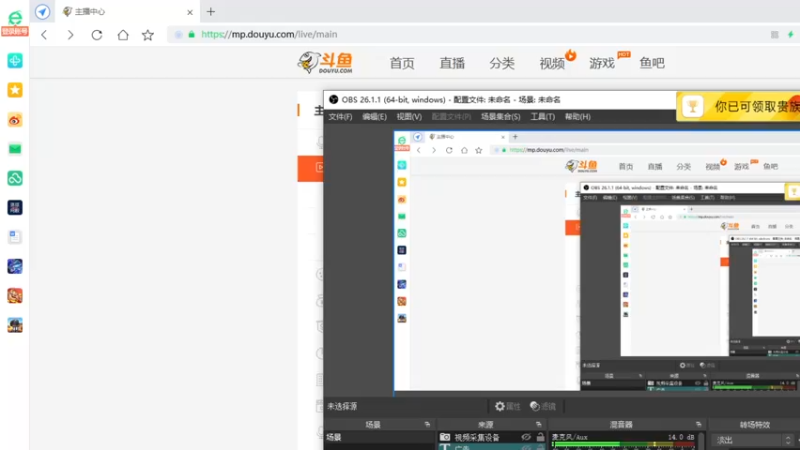Image resolution: width=800 pixels, height=450 pixels.
Task: Open OBS 配置文件(P) menu
Action: (451, 117)
